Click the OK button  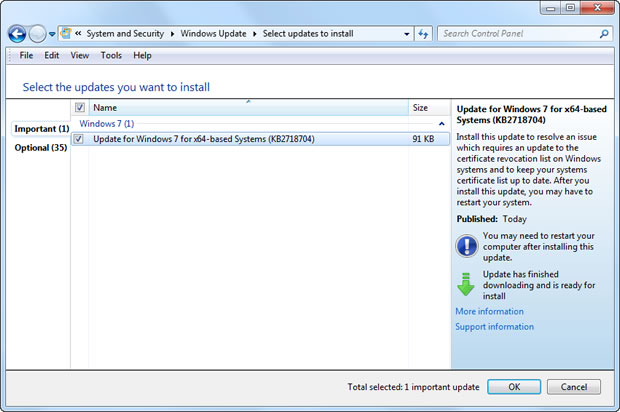(514, 386)
